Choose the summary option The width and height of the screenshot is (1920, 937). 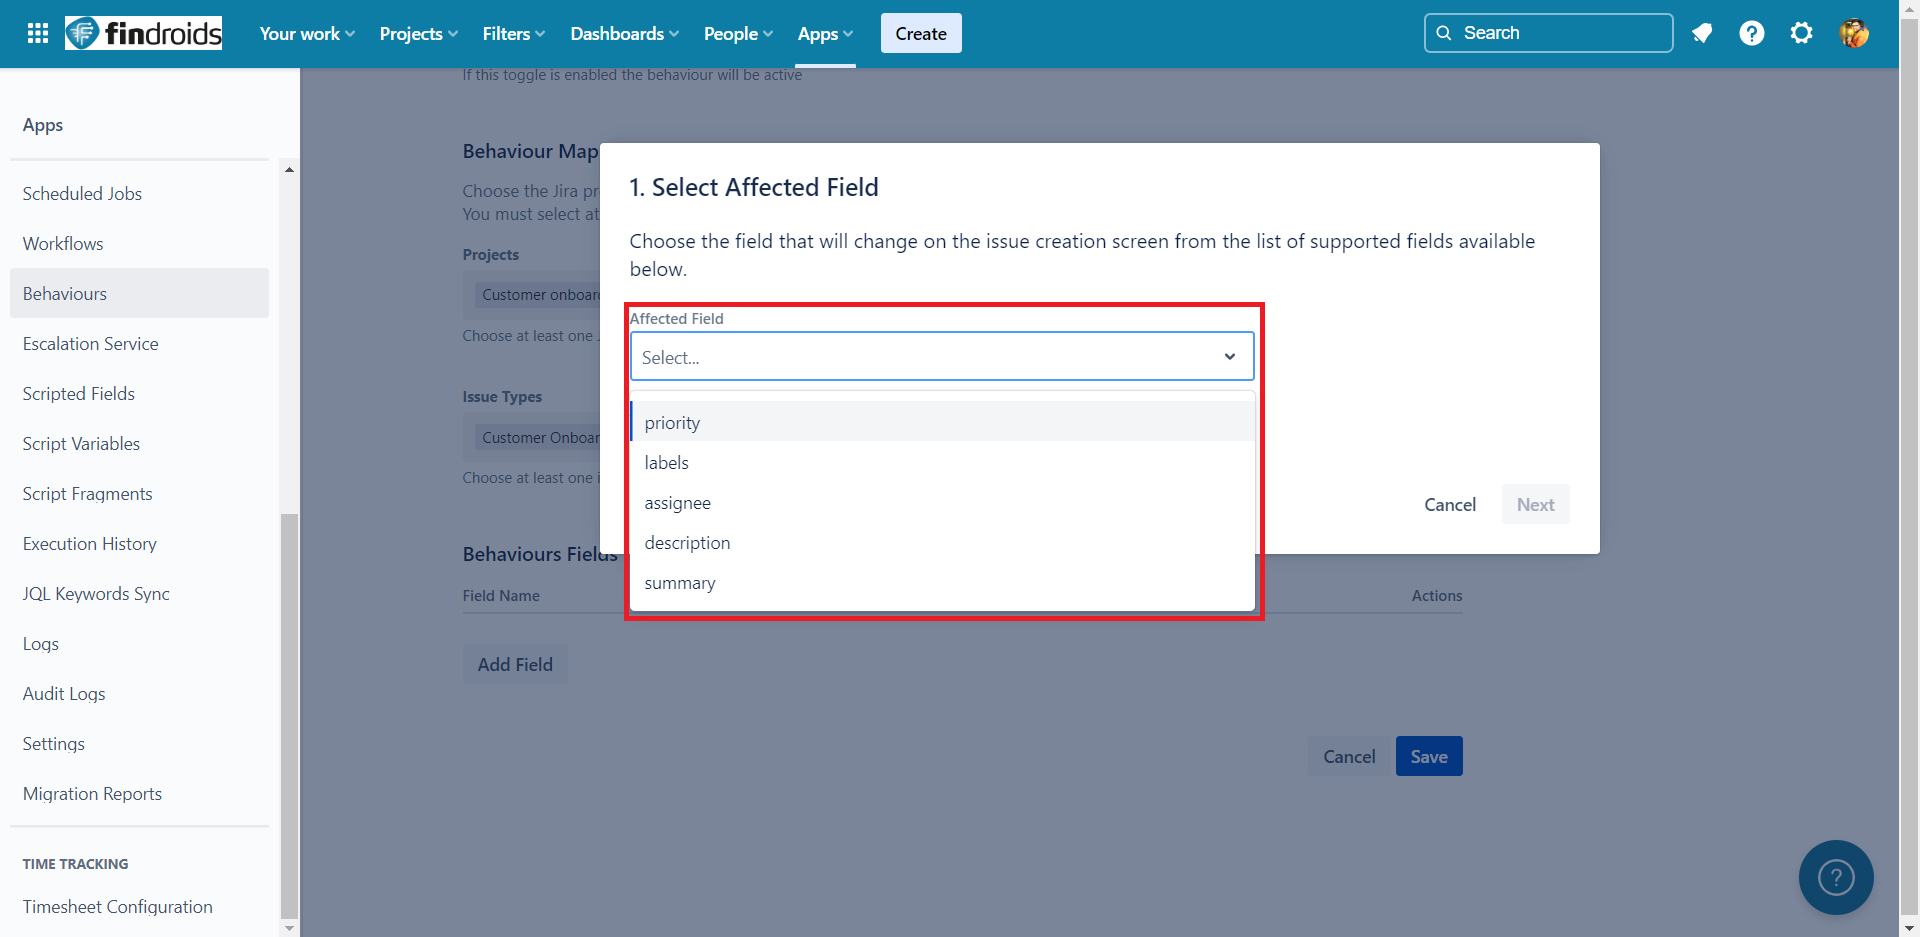click(x=942, y=582)
